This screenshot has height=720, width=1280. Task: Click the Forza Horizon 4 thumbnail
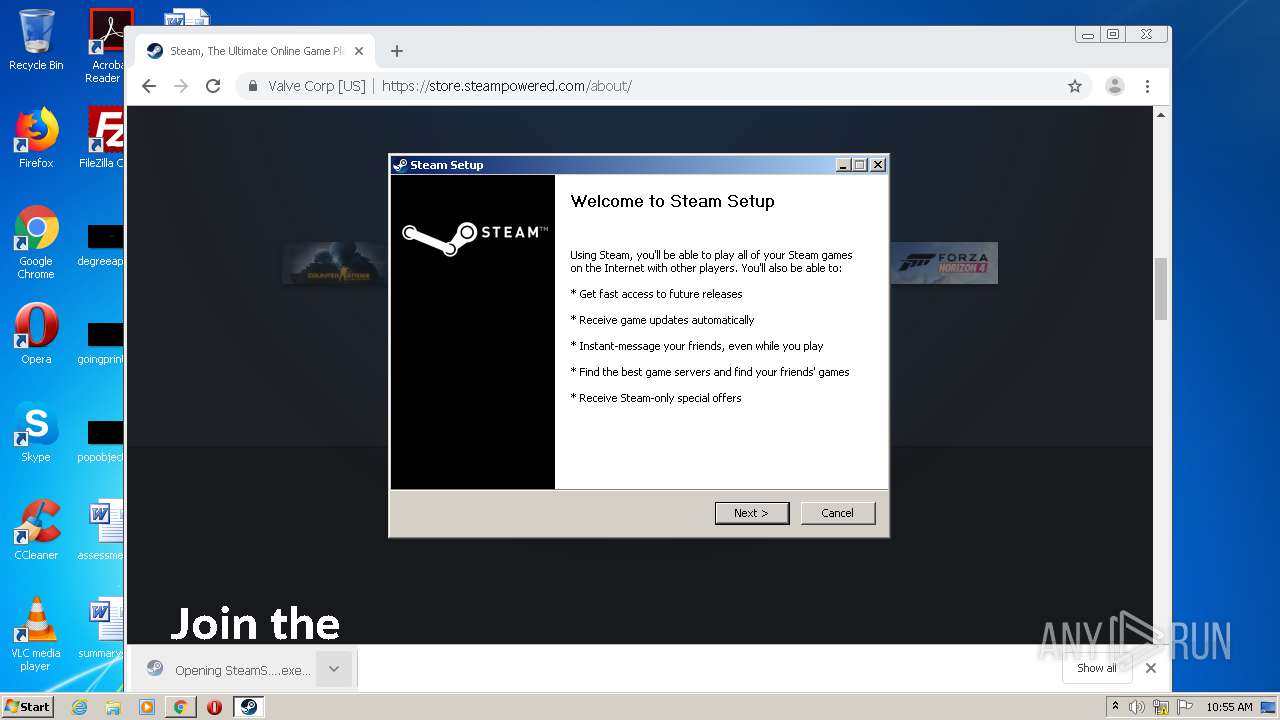point(944,263)
